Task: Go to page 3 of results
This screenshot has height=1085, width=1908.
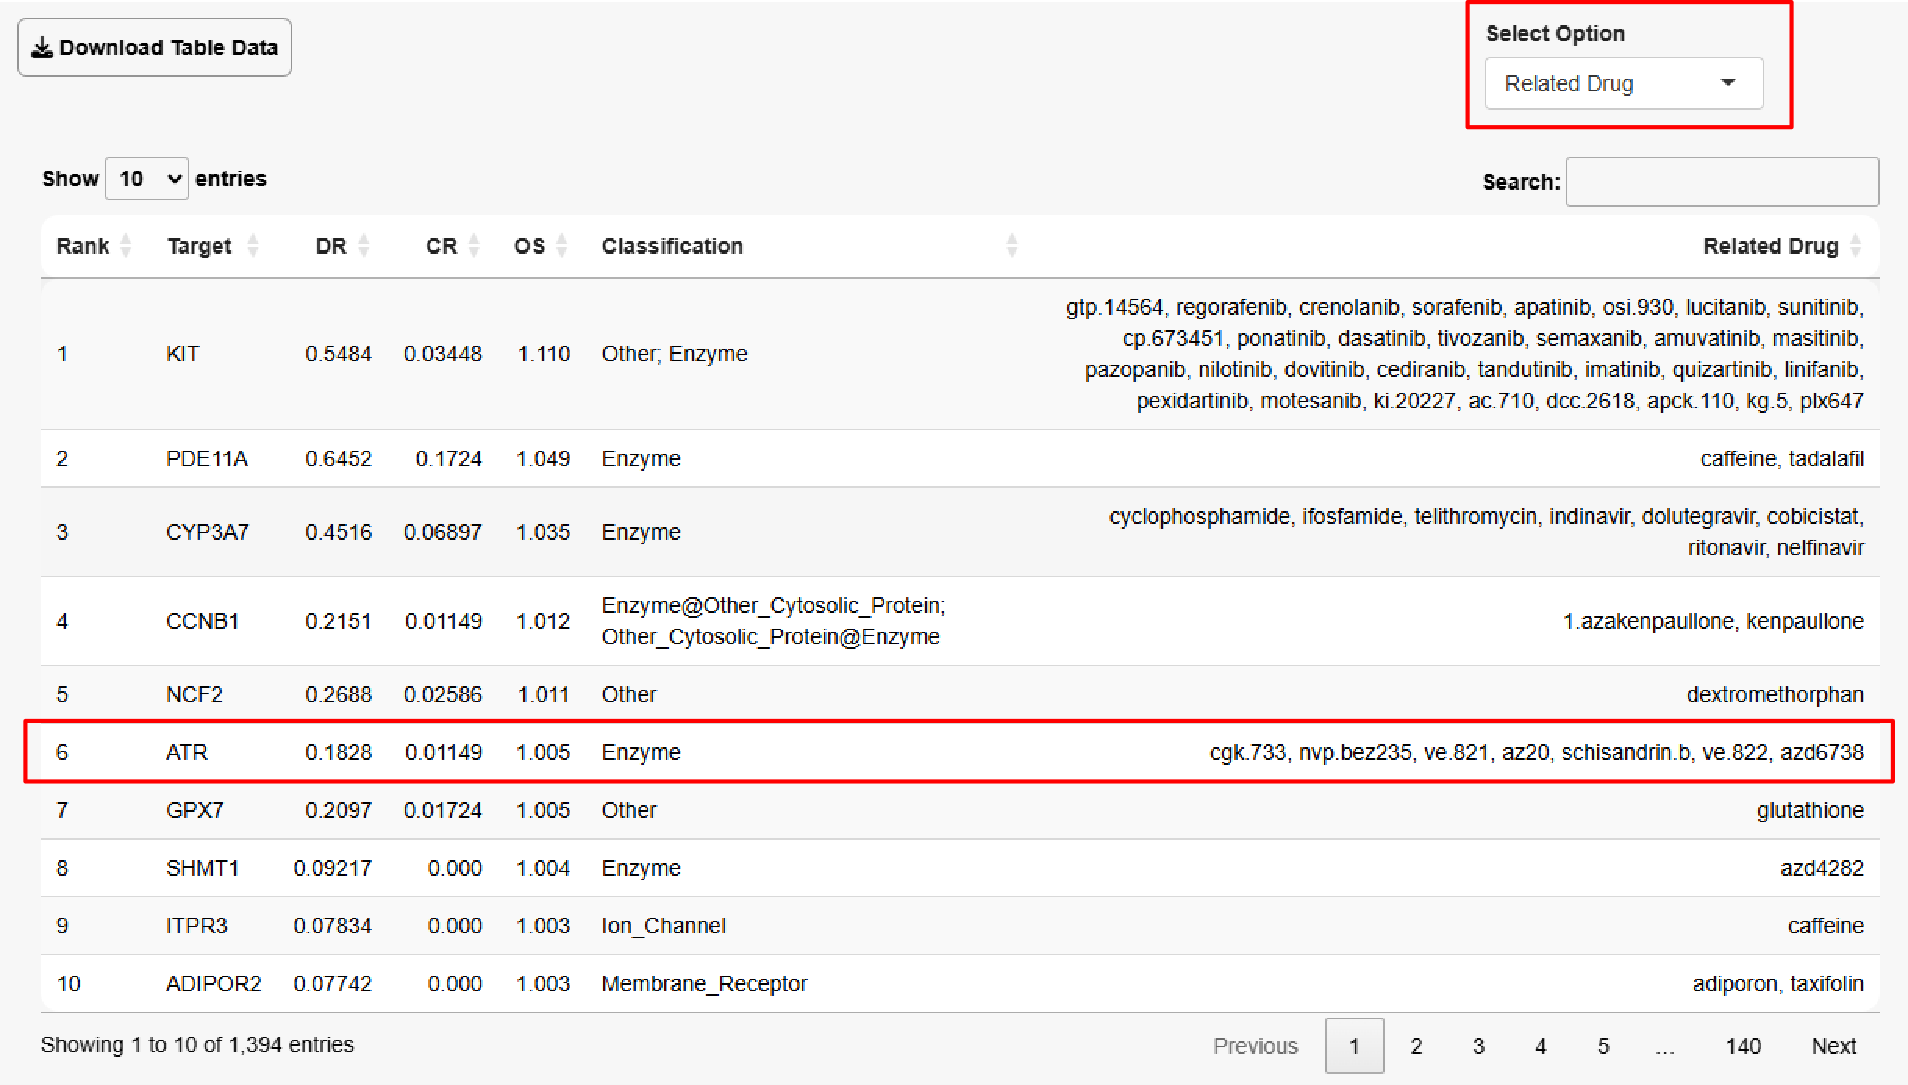Action: (1478, 1046)
